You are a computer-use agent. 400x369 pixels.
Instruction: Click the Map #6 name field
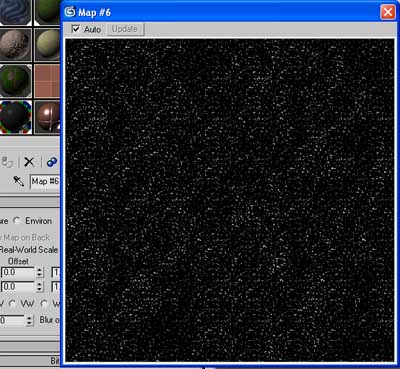point(45,182)
